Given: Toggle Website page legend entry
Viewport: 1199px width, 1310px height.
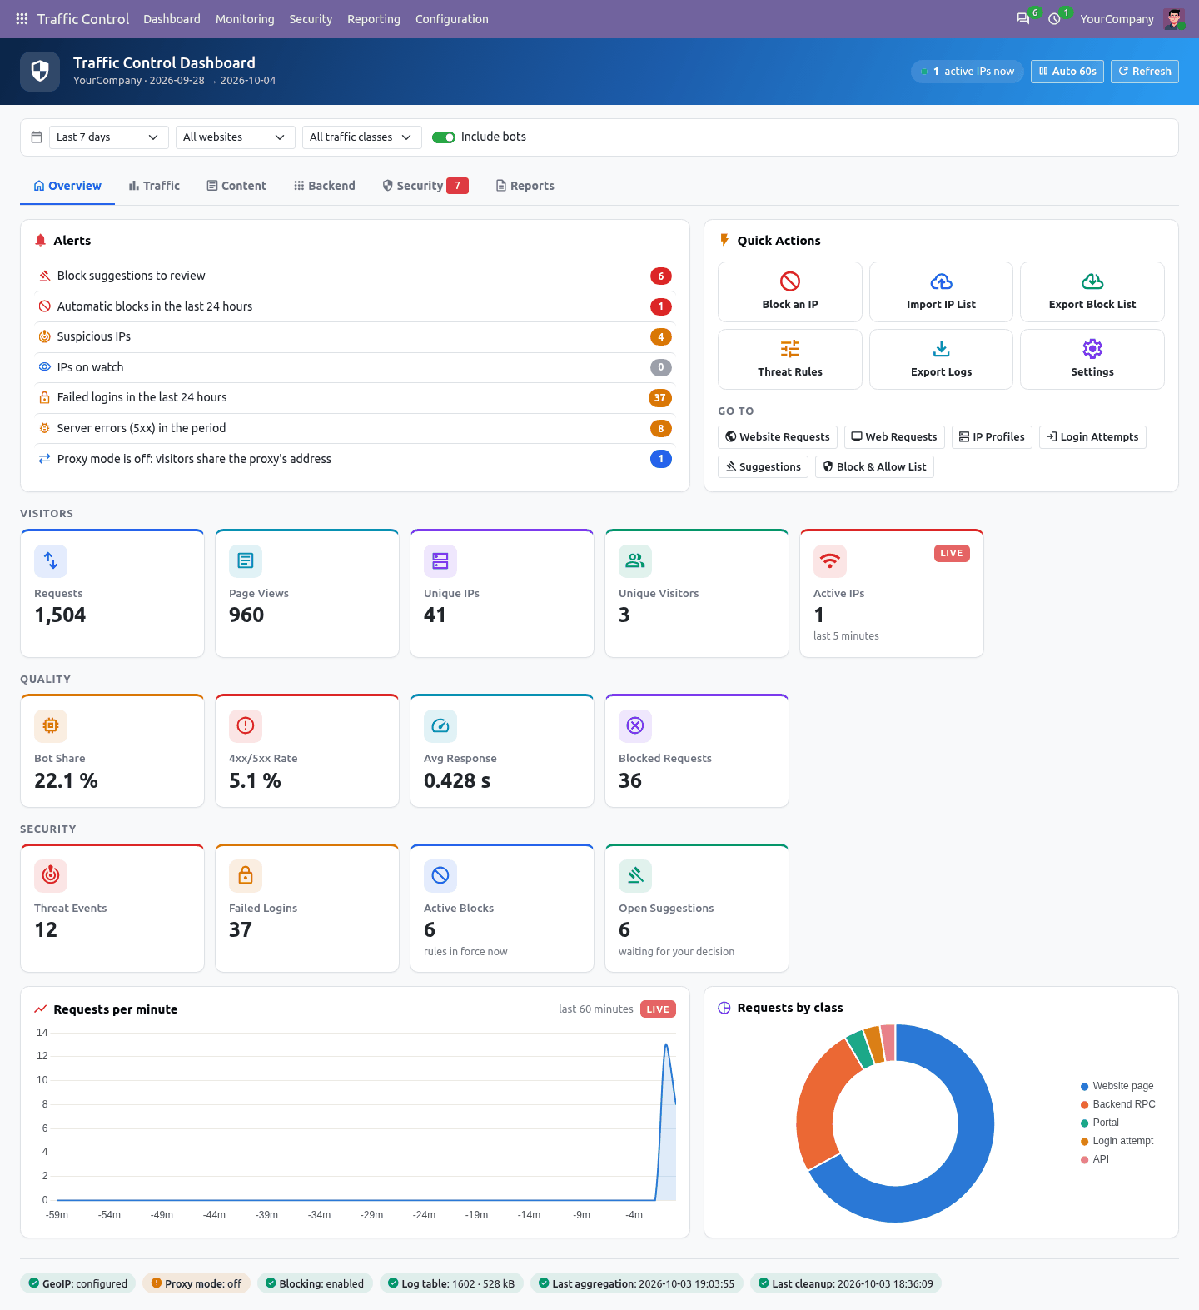Looking at the screenshot, I should pyautogui.click(x=1117, y=1085).
